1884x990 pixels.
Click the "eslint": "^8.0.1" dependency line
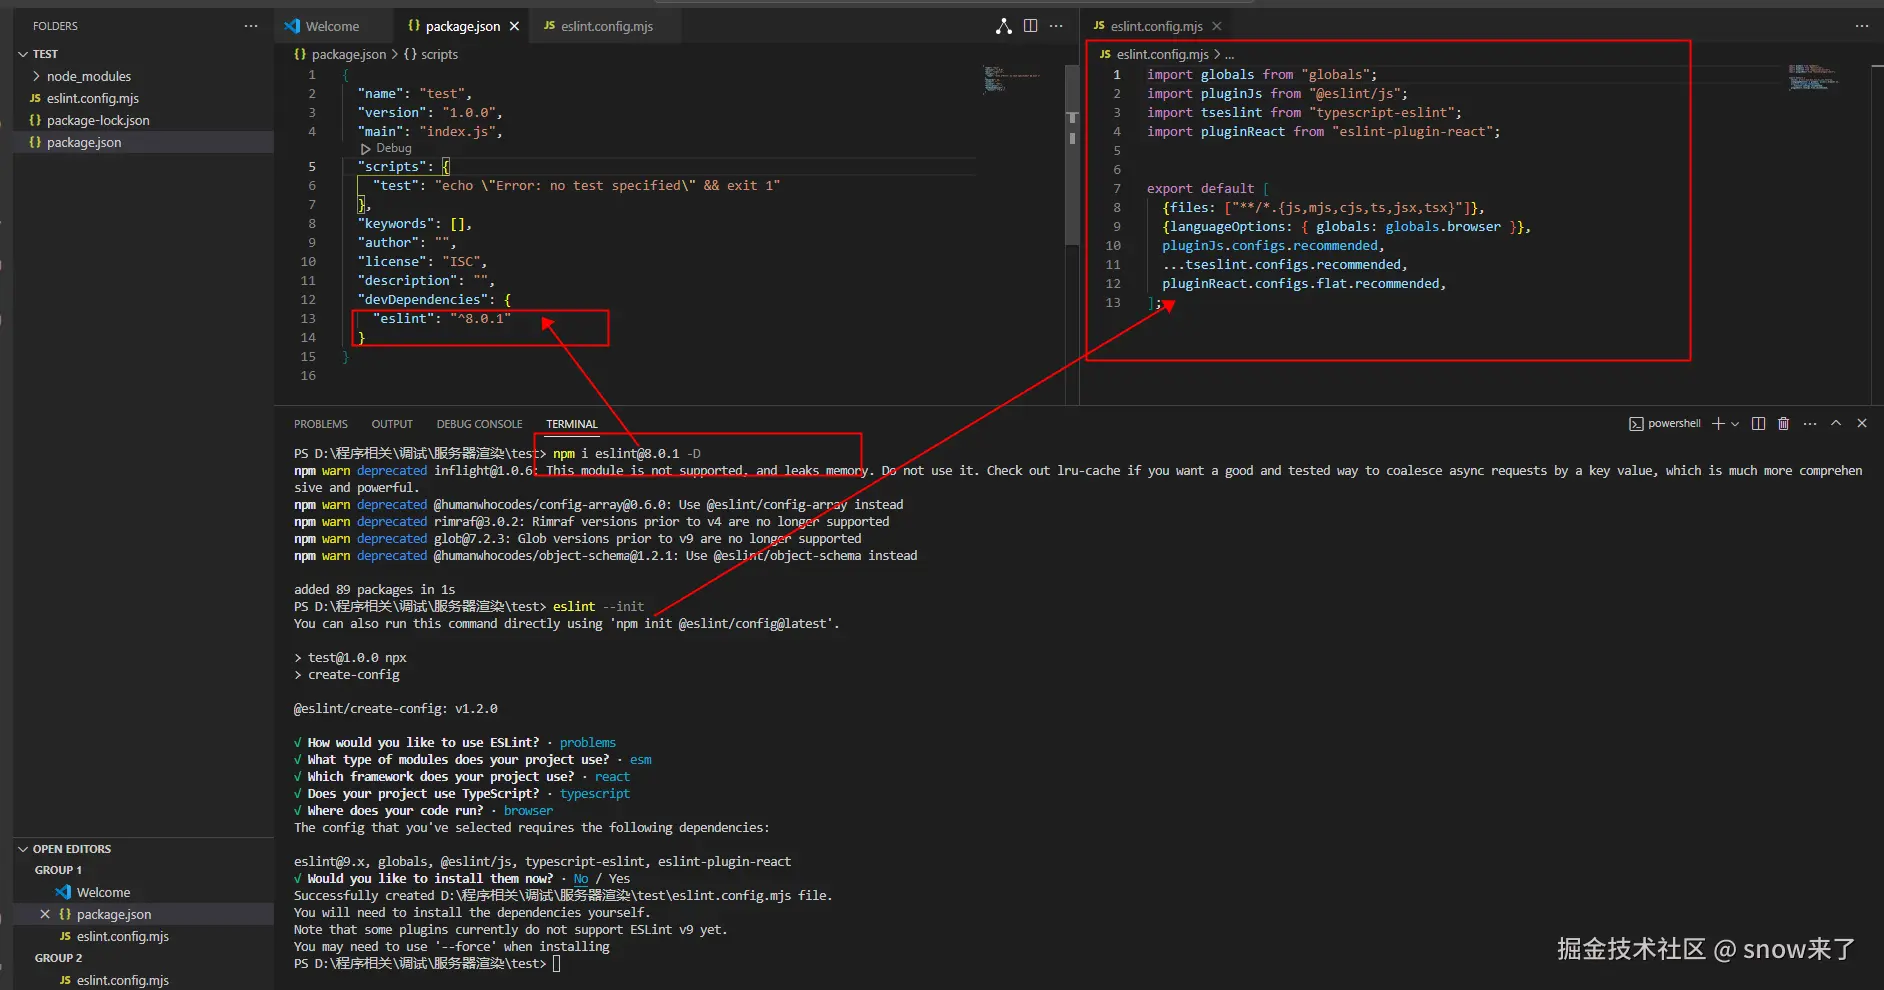tap(441, 319)
